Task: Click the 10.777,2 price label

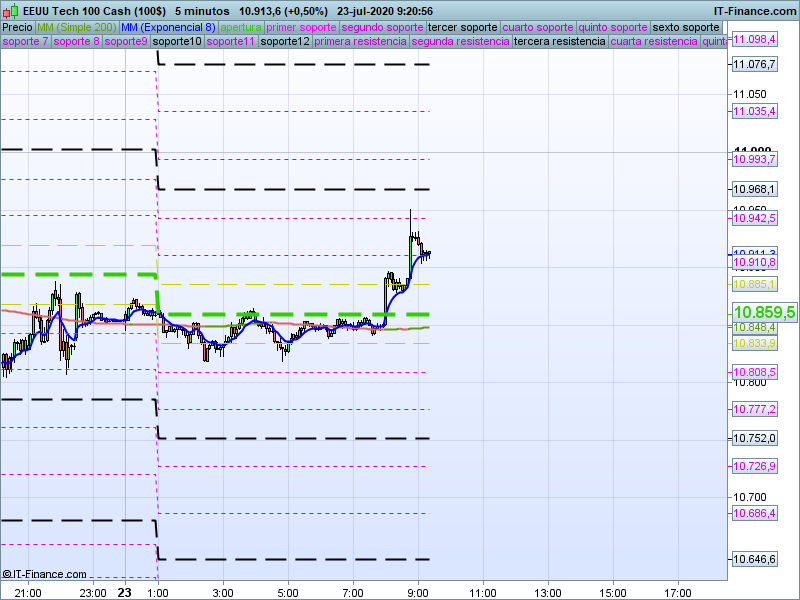Action: click(755, 409)
